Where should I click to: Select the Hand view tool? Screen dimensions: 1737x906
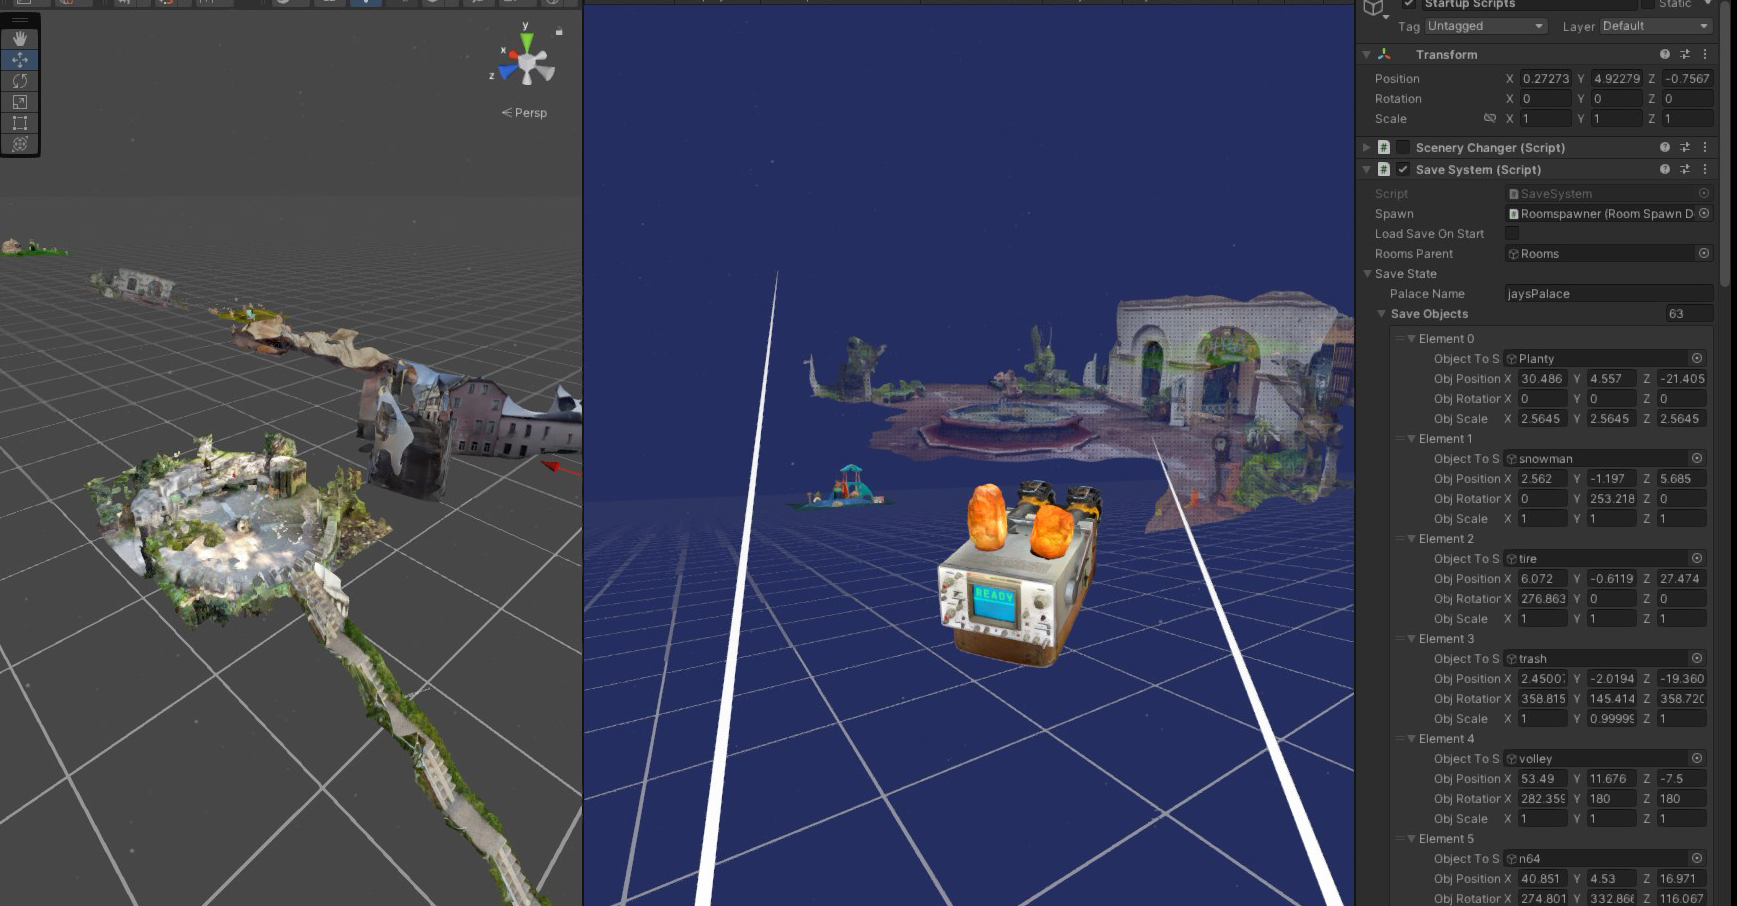(x=20, y=39)
